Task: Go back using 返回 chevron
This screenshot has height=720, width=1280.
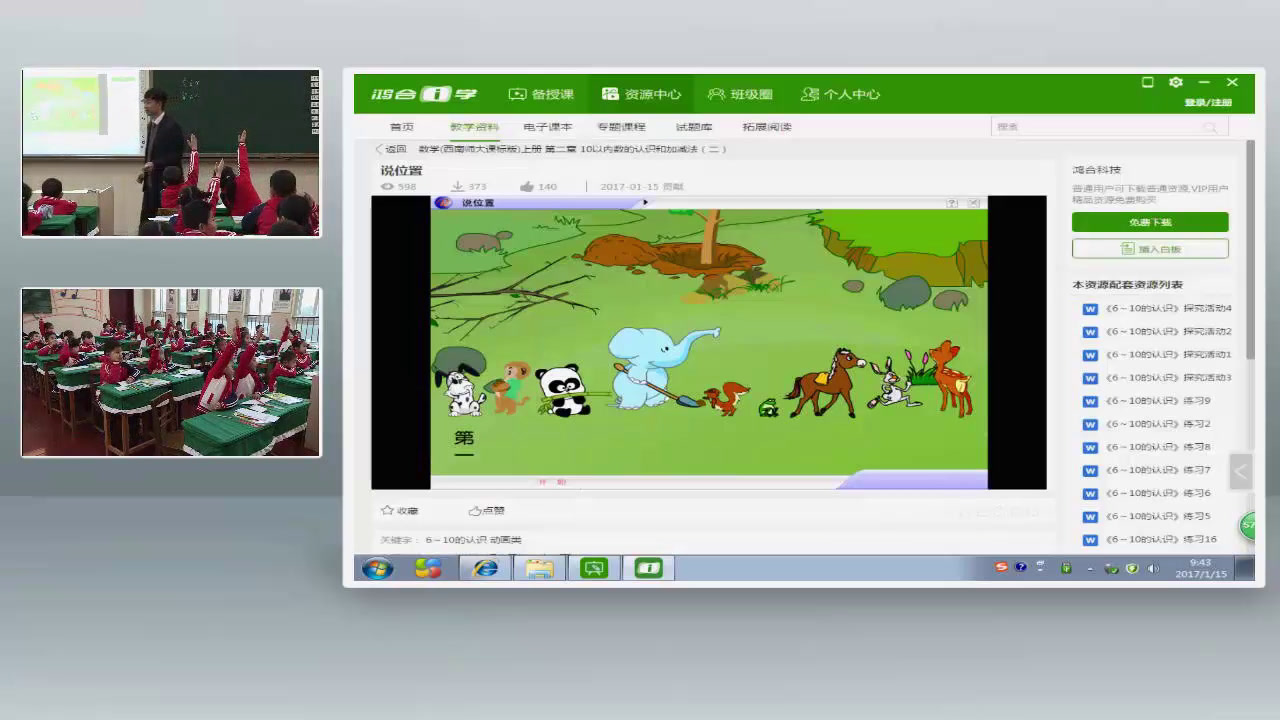Action: [x=380, y=149]
